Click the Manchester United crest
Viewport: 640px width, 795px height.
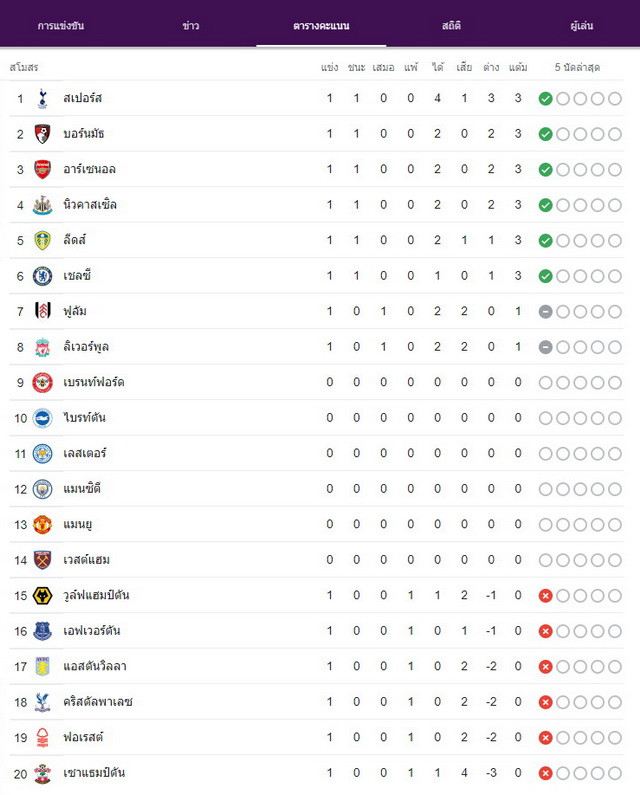pos(43,524)
